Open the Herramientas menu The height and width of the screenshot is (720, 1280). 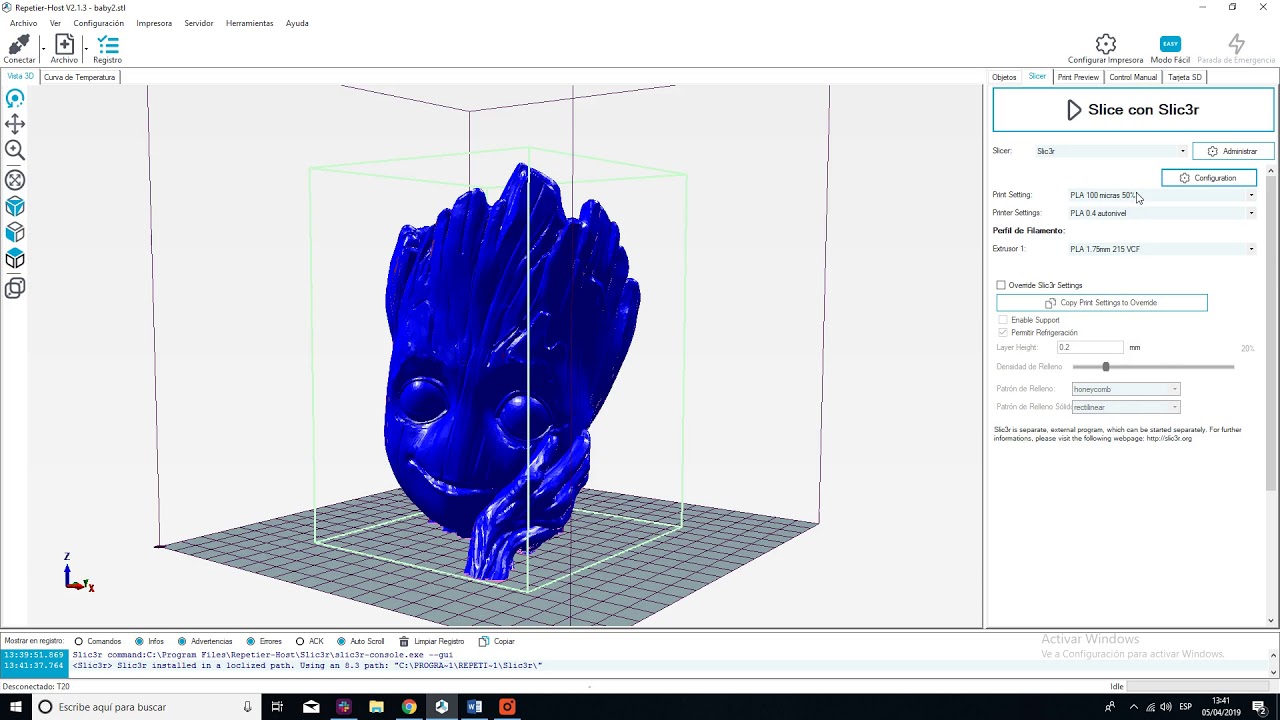pos(249,23)
